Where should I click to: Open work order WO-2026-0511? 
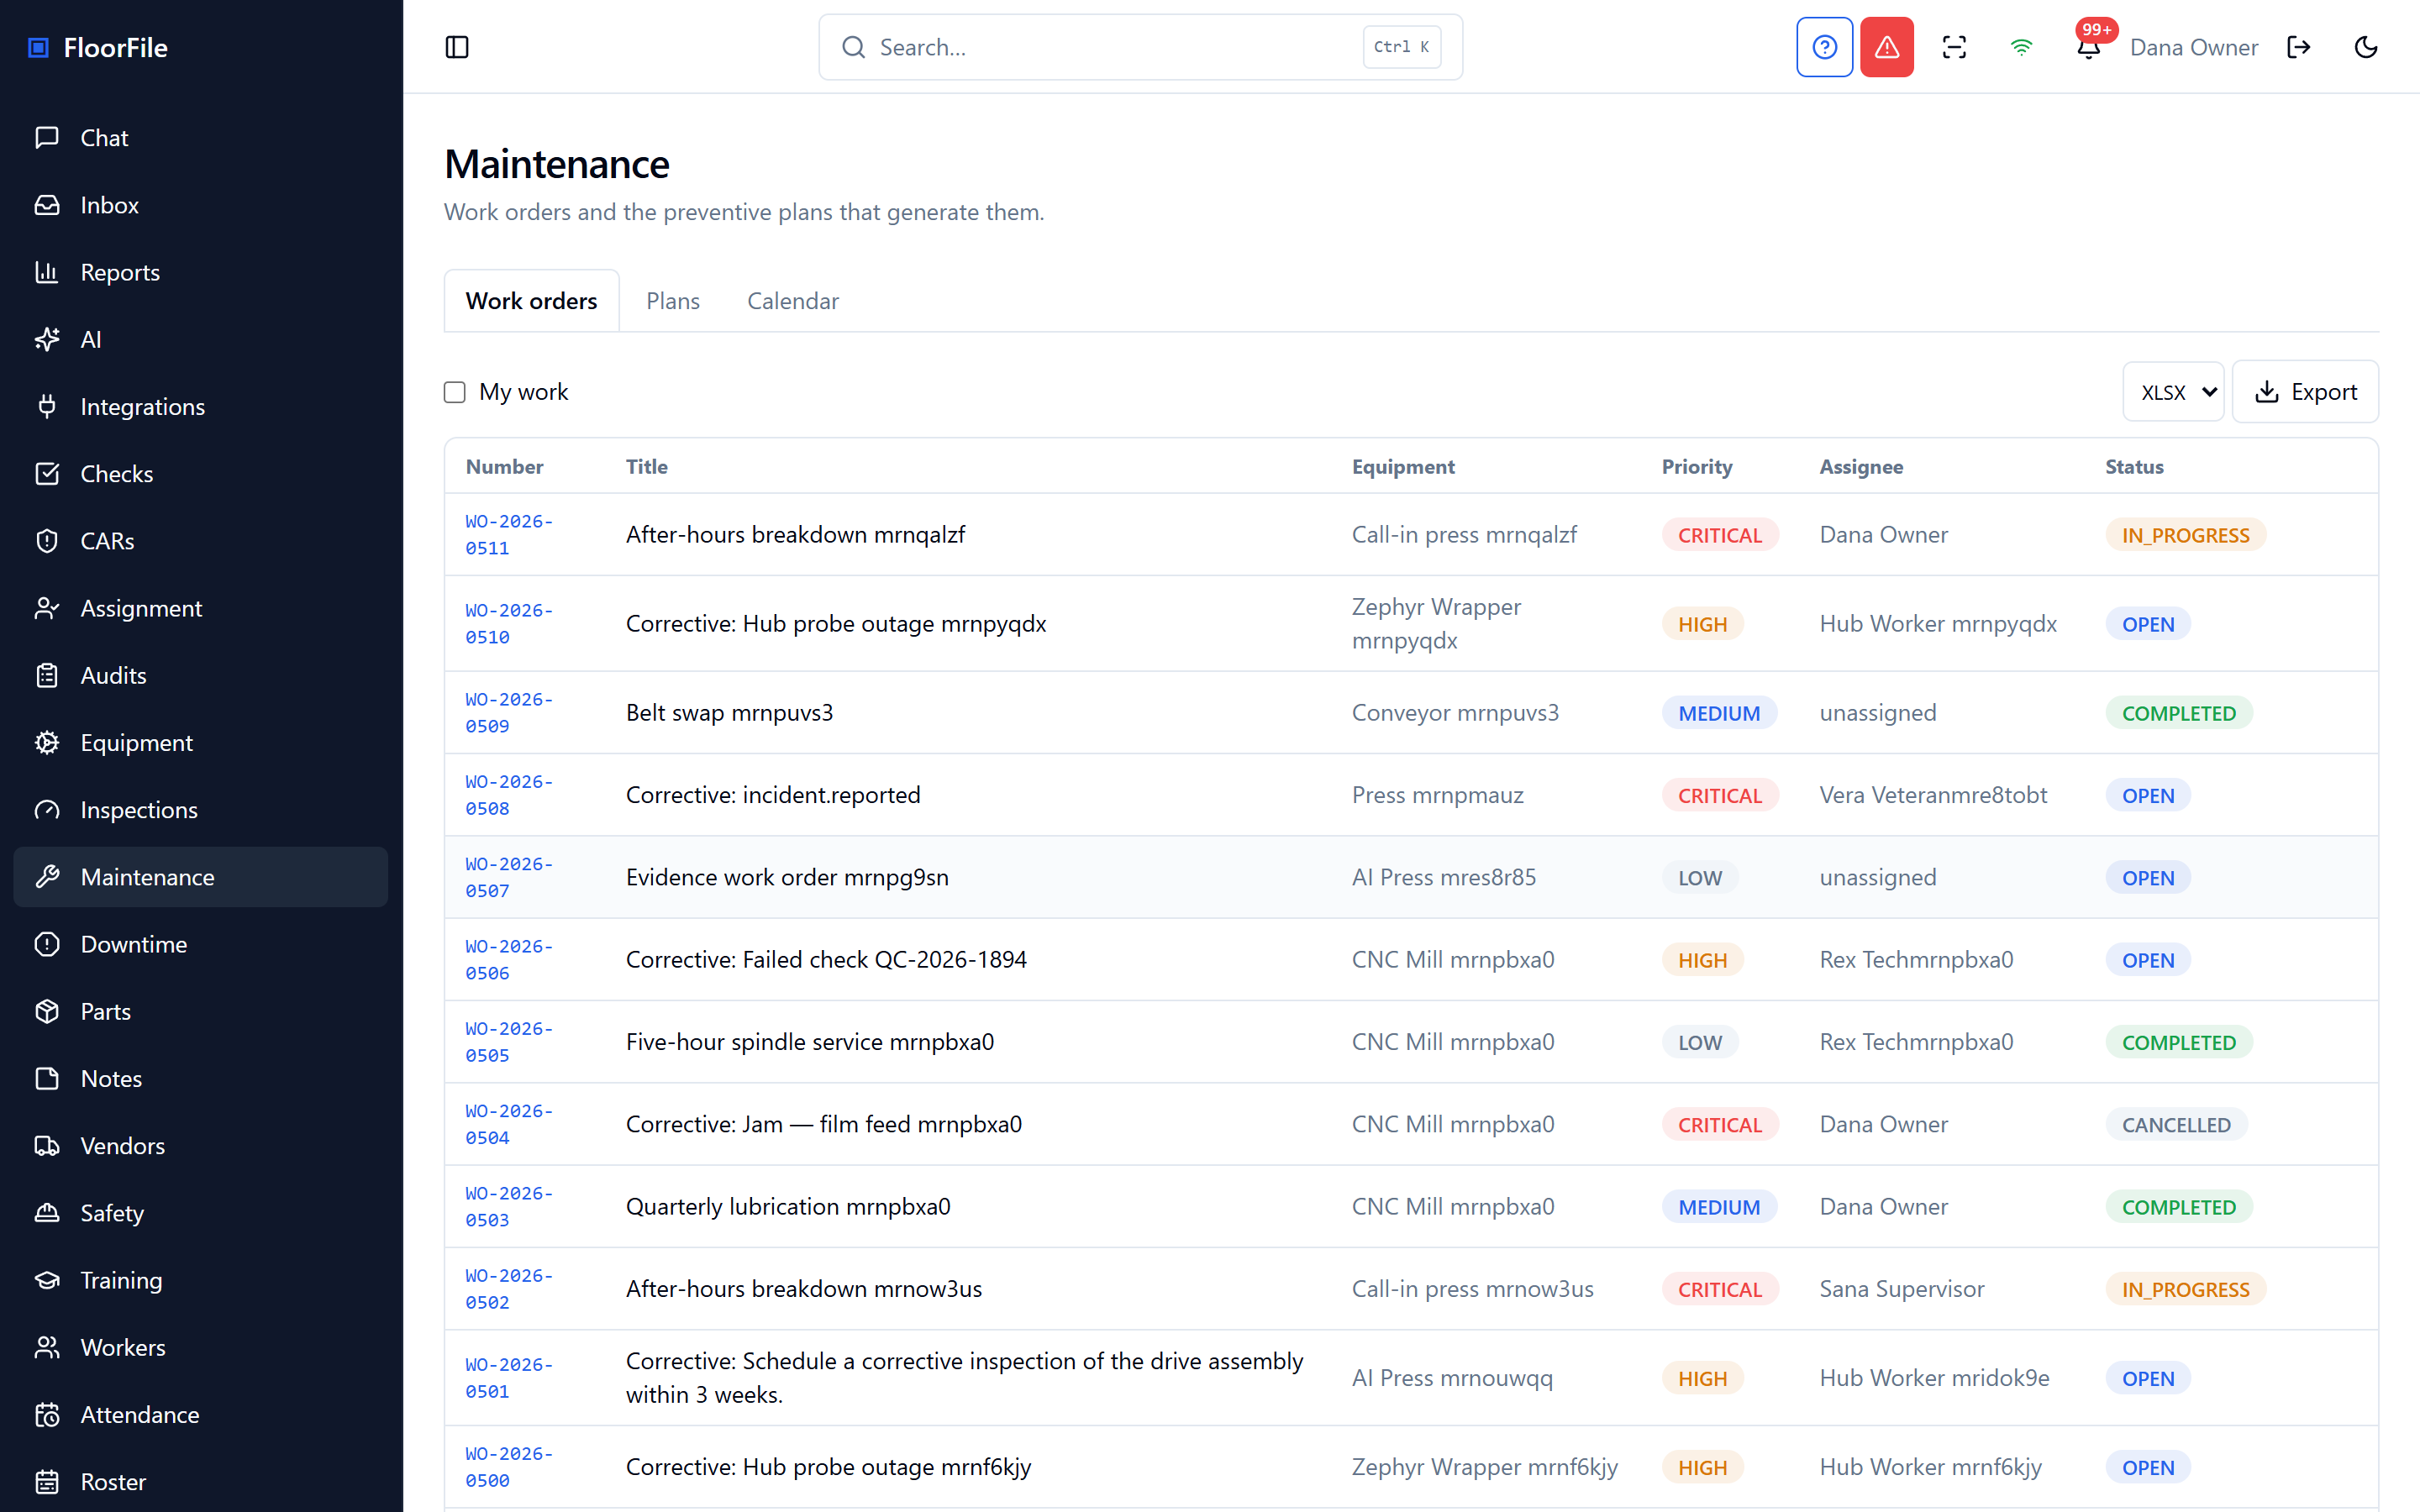pos(509,535)
